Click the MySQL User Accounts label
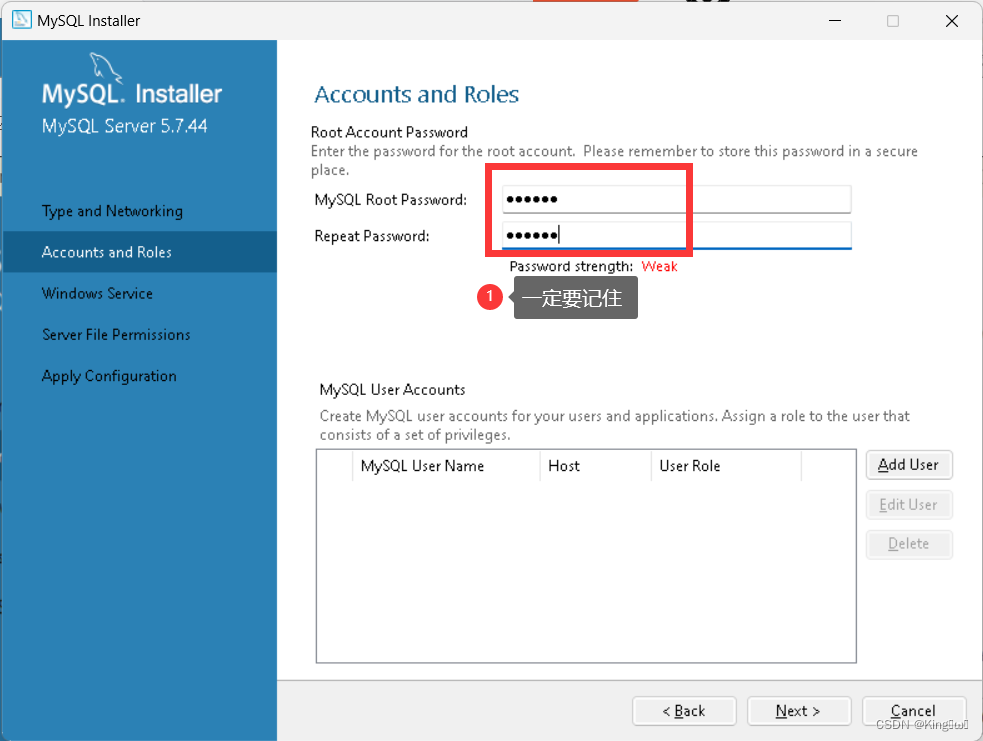Viewport: 983px width, 741px height. [392, 390]
